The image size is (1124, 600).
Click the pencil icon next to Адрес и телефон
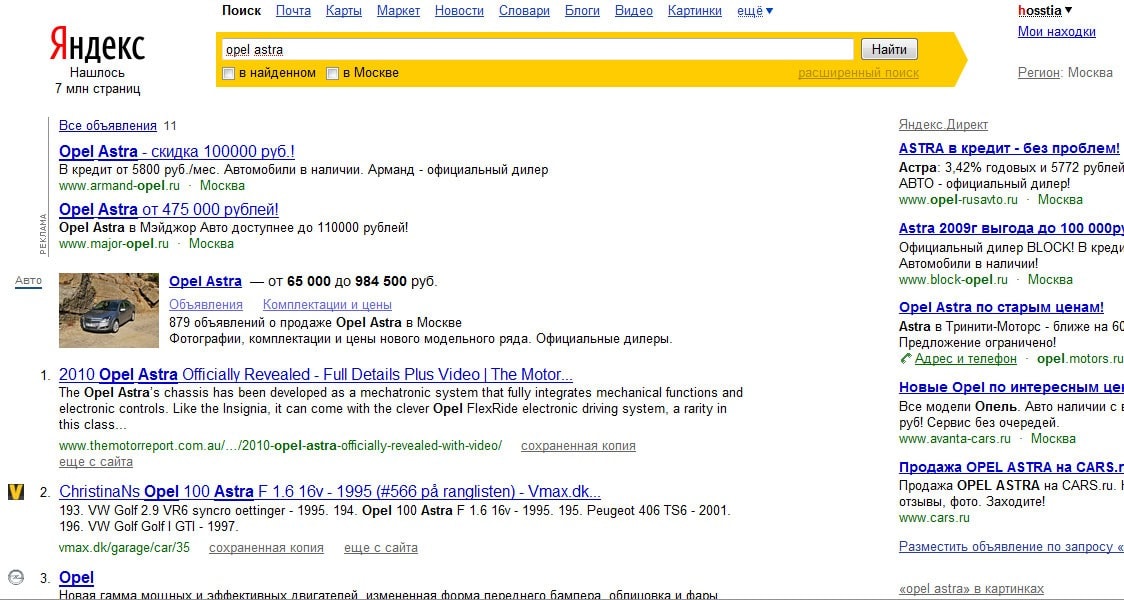coord(905,358)
